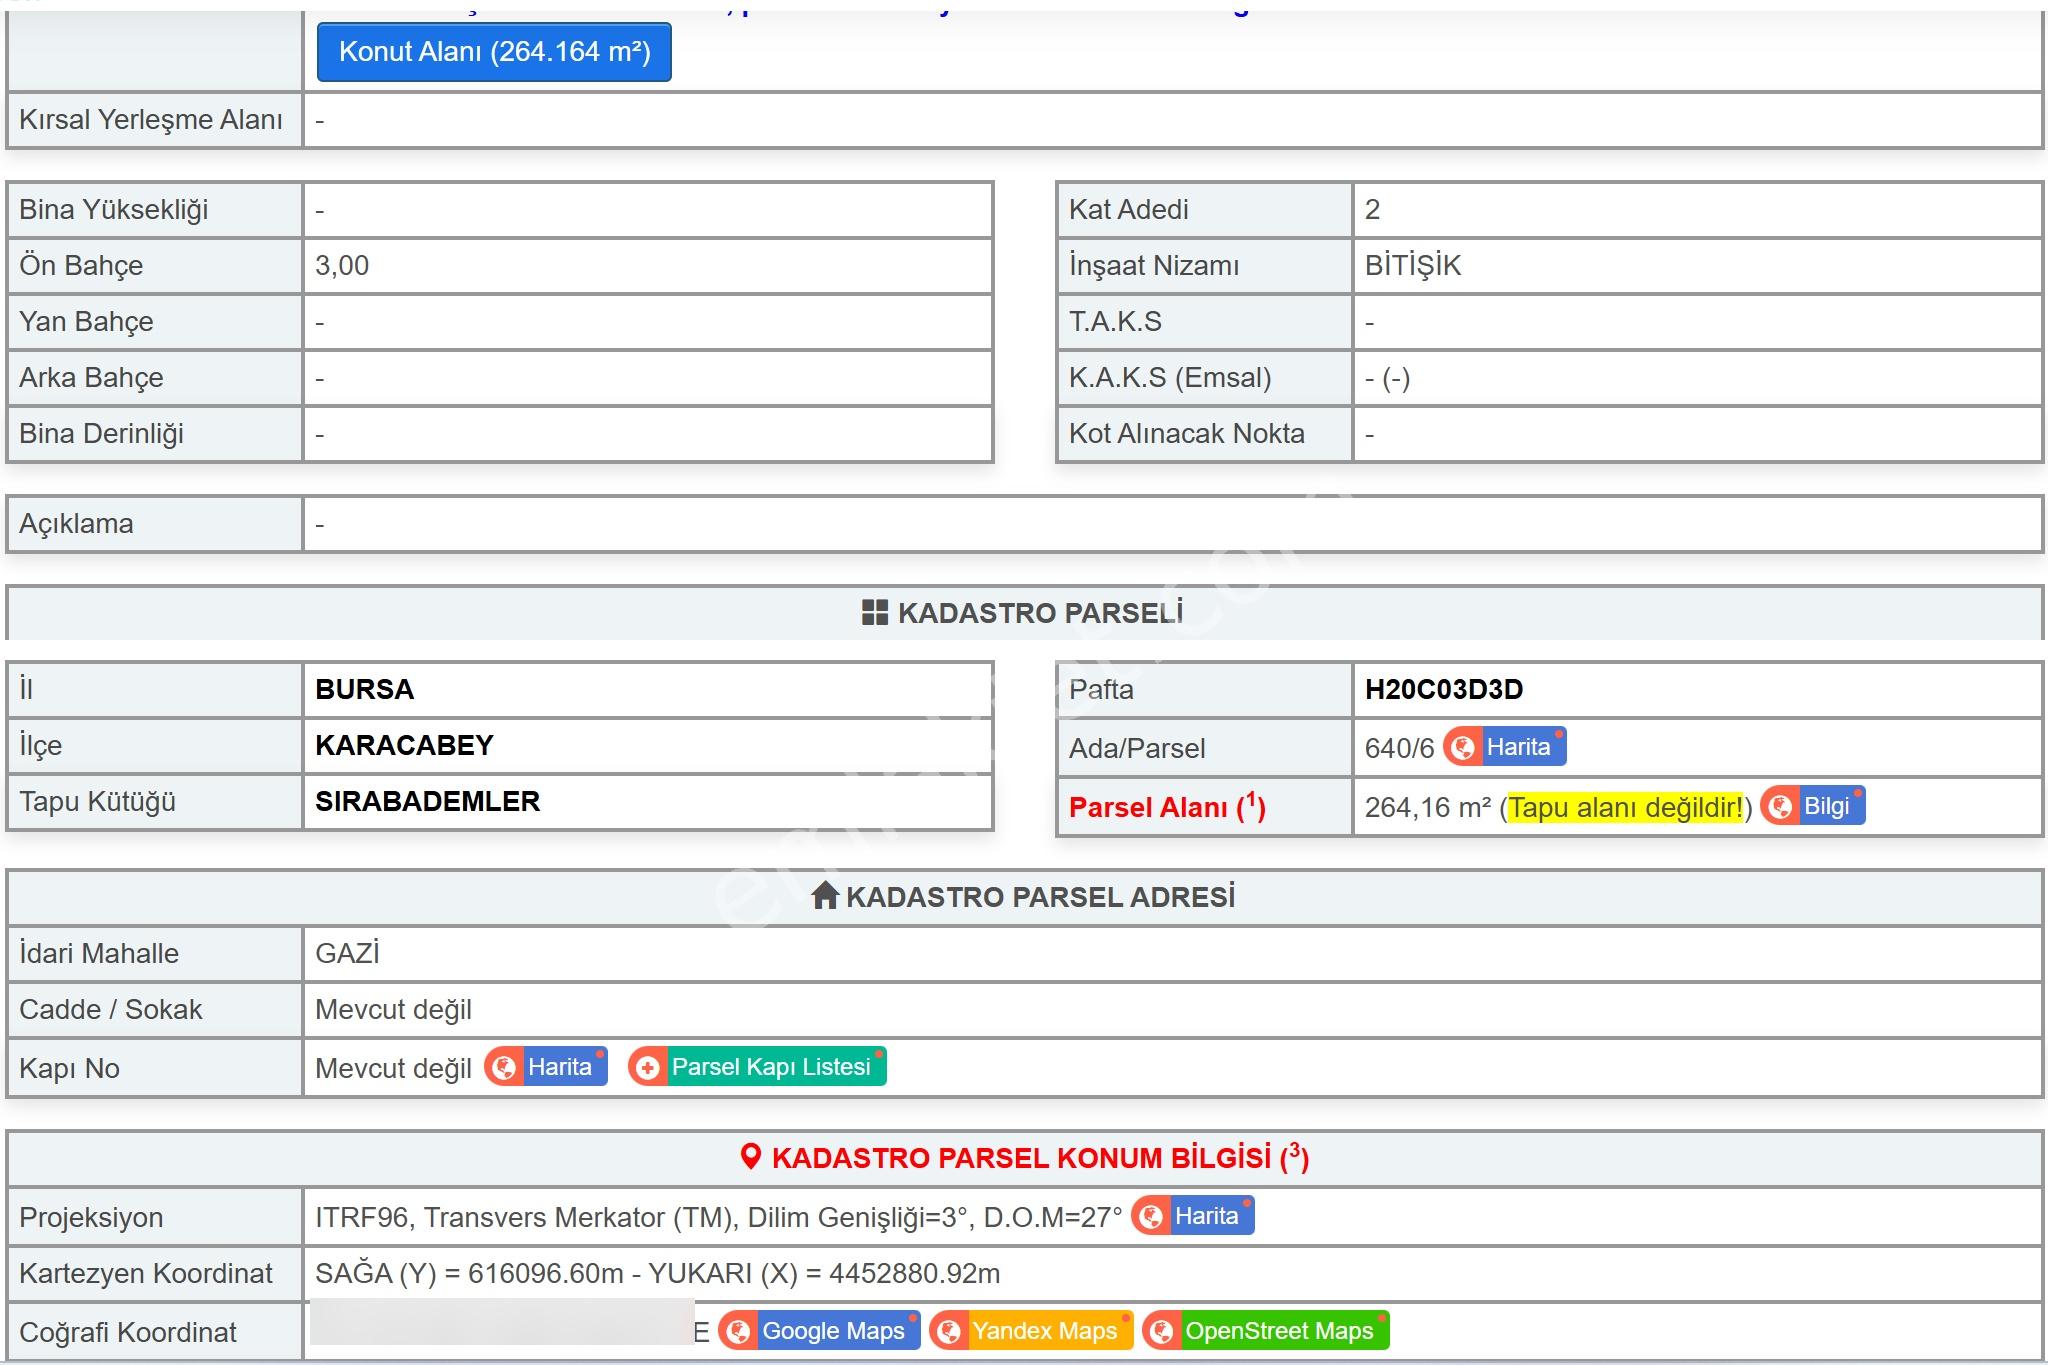Screen dimensions: 2048x1365
Task: Click globe icon on Yandex Maps button
Action: click(x=949, y=1332)
